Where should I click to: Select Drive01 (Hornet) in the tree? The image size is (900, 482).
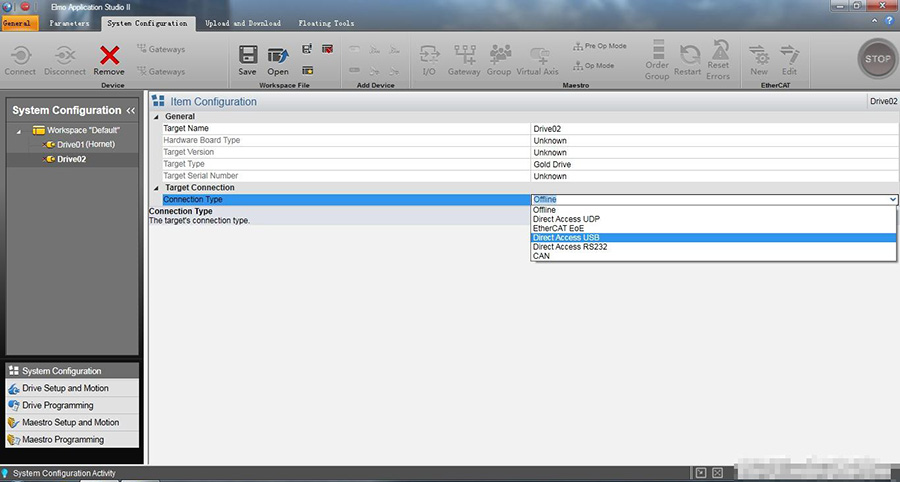[x=86, y=145]
